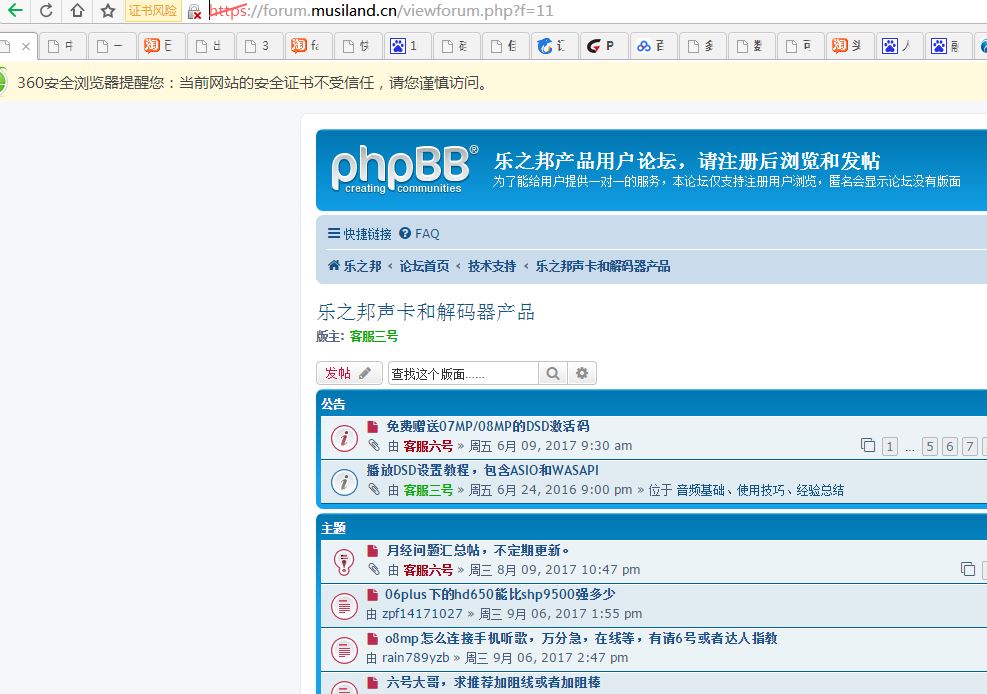
Task: Click the browser back arrow
Action: (x=14, y=11)
